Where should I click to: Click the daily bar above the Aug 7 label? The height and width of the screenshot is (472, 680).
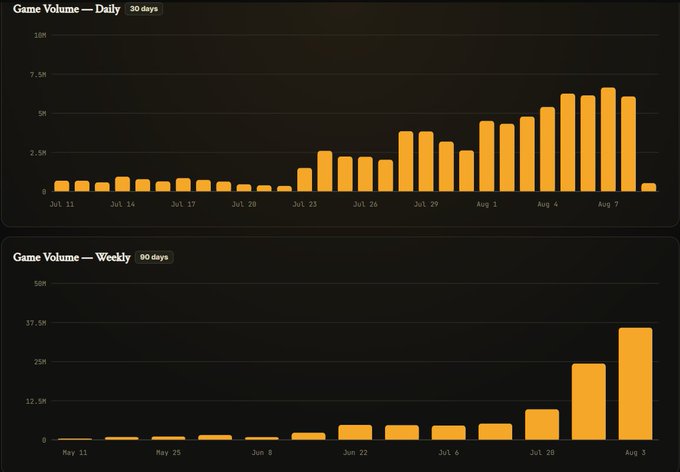pyautogui.click(x=608, y=140)
